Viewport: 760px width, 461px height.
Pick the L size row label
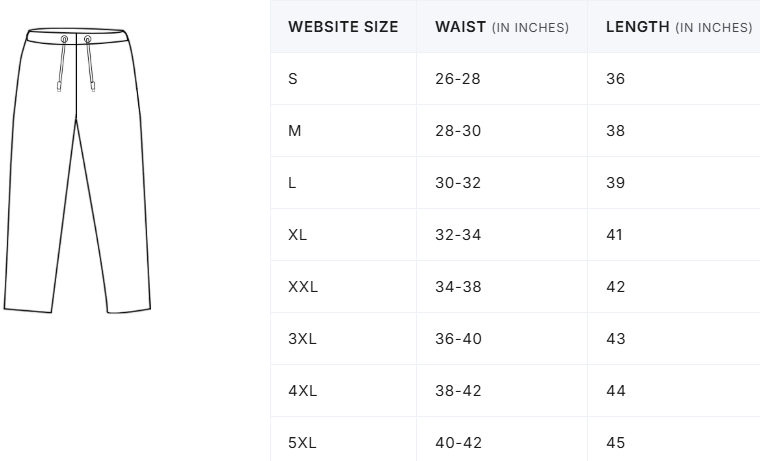coord(293,183)
